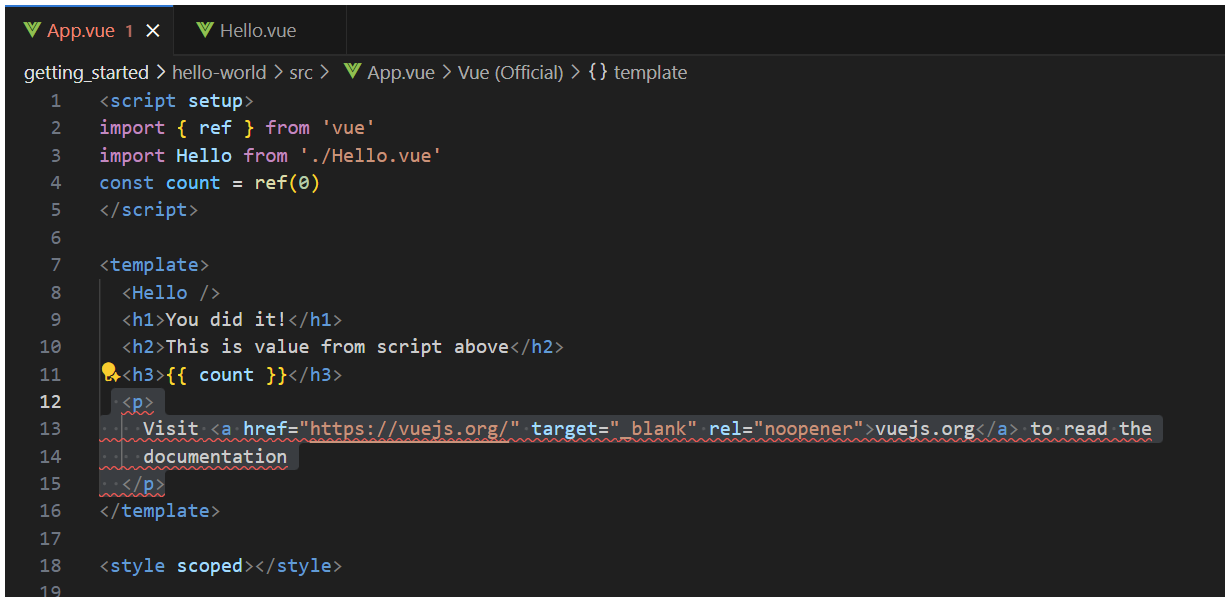Click the https://vuejs.org/ link in code
The height and width of the screenshot is (602, 1230).
(x=414, y=429)
